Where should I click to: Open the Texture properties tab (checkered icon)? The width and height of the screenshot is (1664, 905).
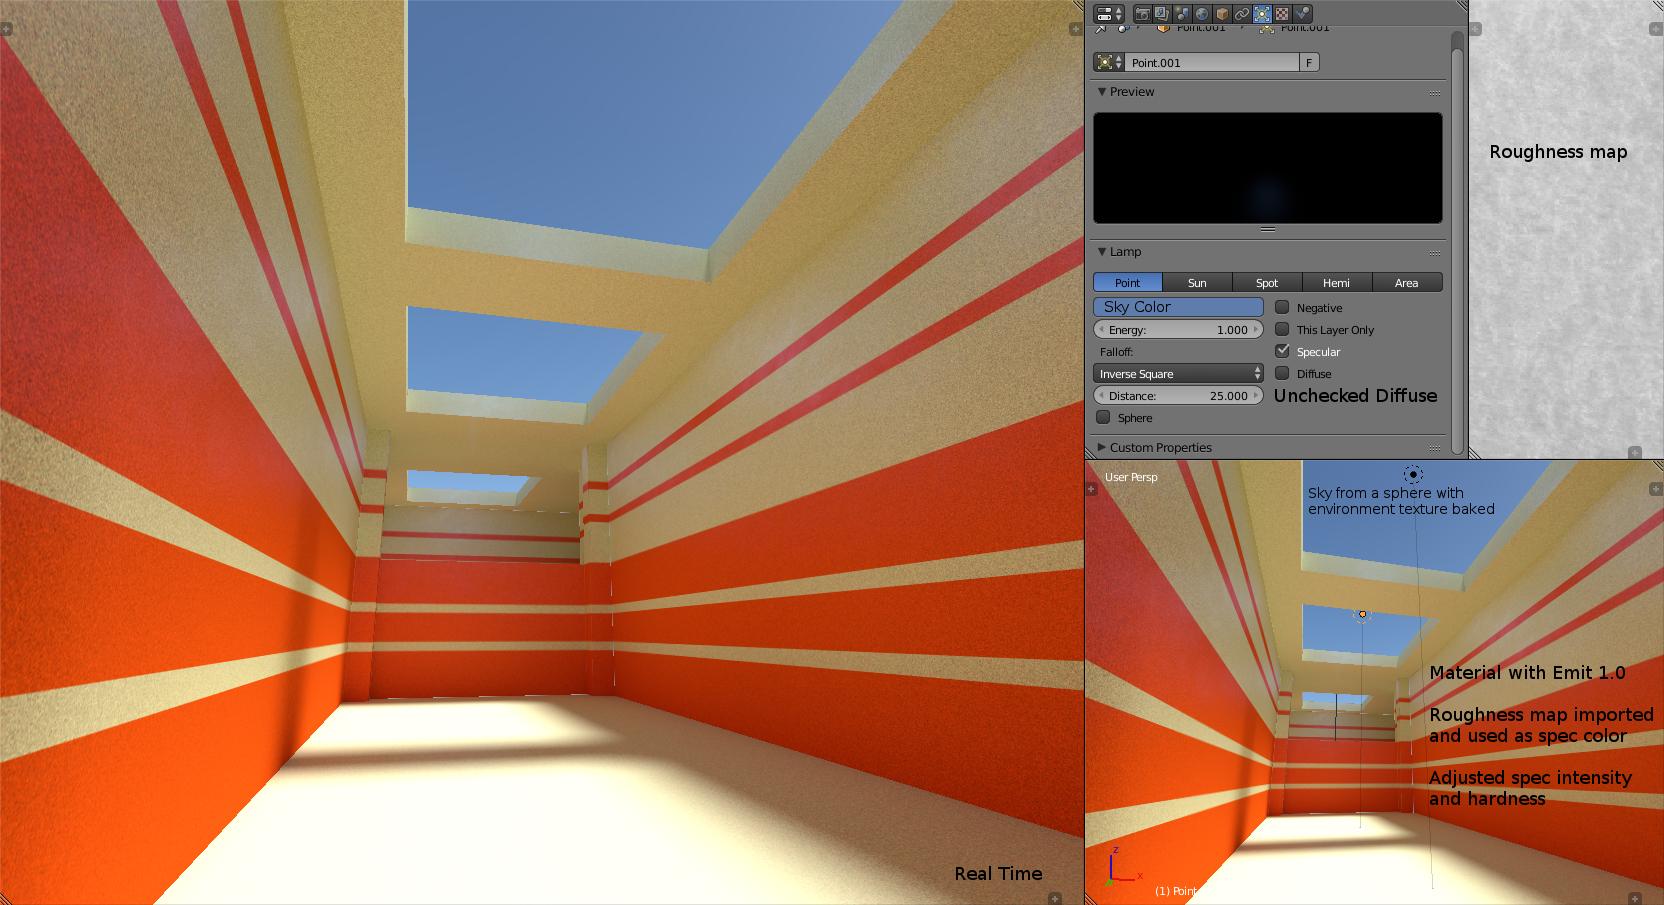tap(1282, 14)
